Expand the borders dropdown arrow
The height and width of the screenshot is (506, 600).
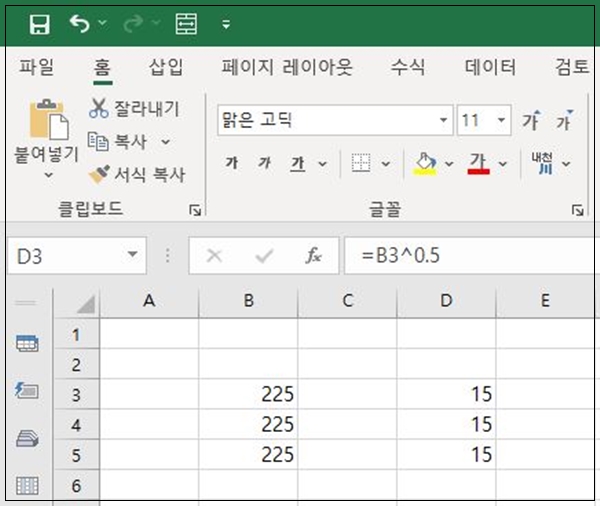[386, 164]
